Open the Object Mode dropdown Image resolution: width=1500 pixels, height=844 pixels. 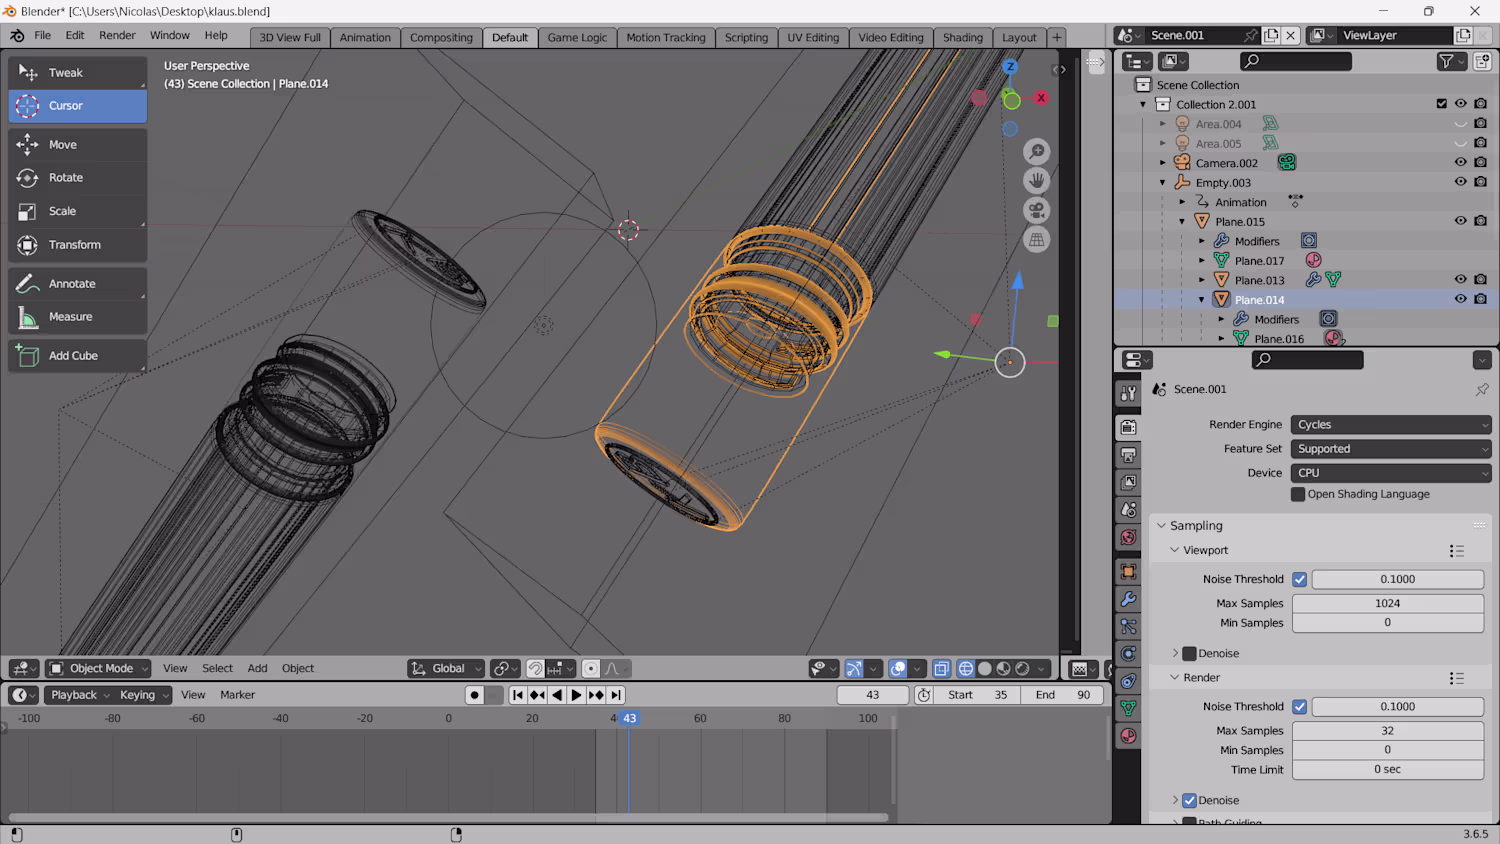(x=99, y=669)
